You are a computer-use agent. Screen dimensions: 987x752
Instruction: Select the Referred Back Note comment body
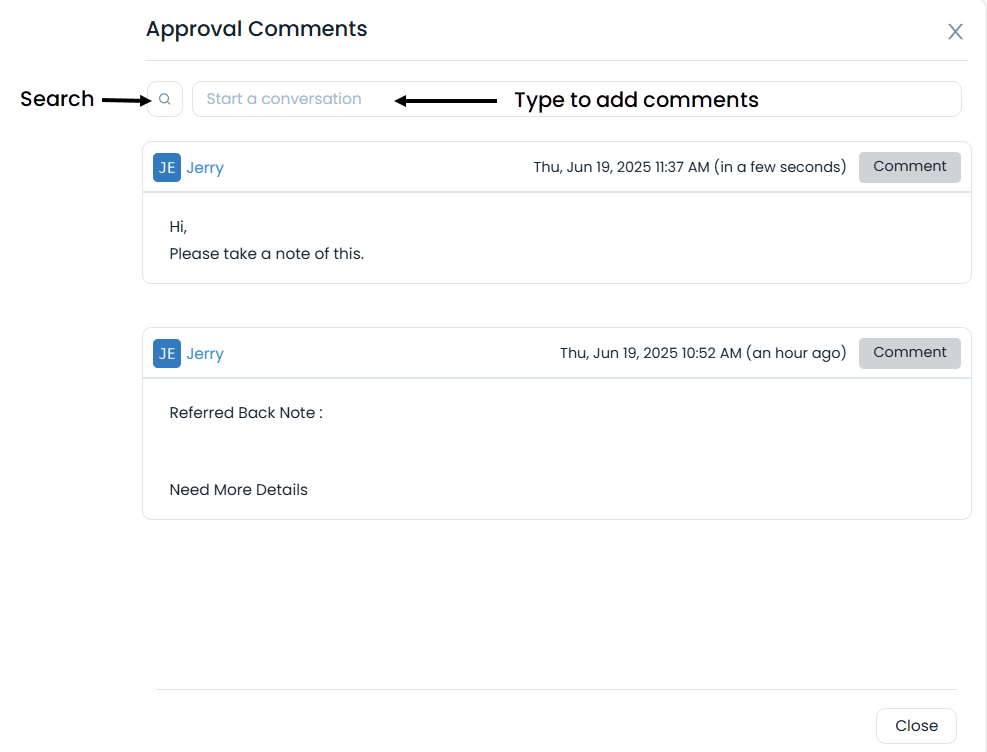tap(246, 412)
